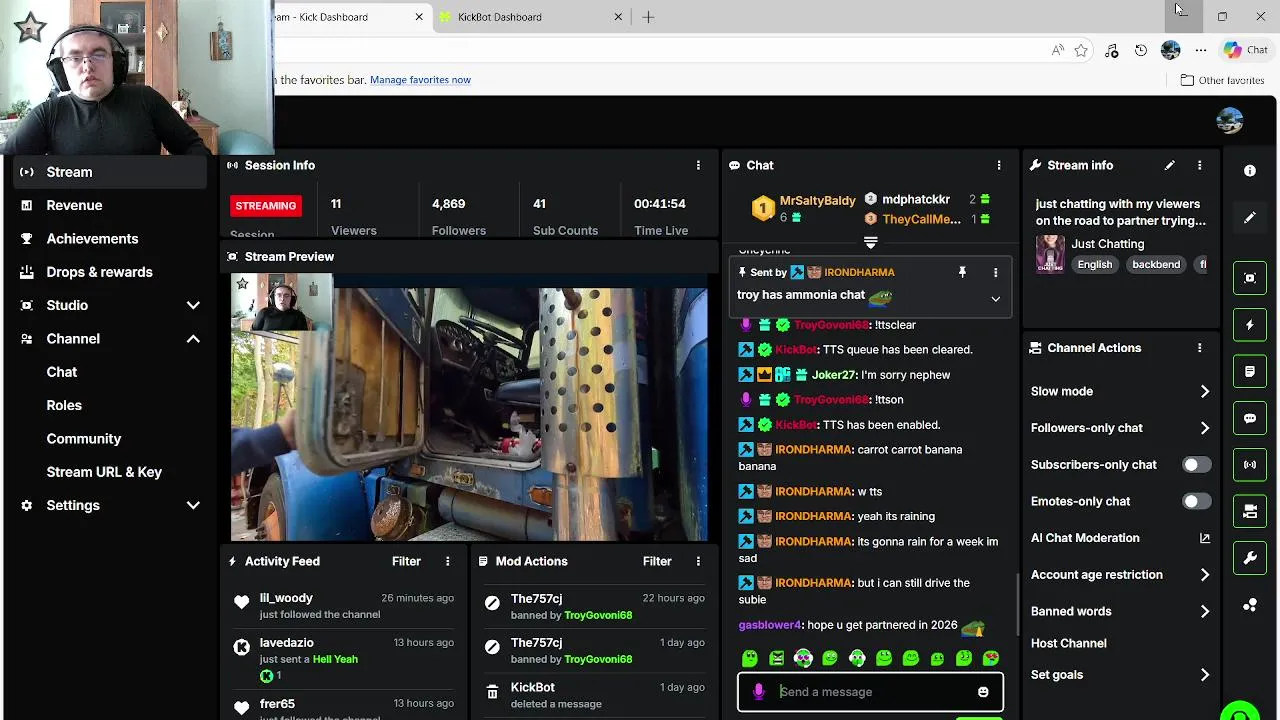The width and height of the screenshot is (1280, 720).
Task: Open Channel Actions three-dot menu
Action: tap(1199, 348)
